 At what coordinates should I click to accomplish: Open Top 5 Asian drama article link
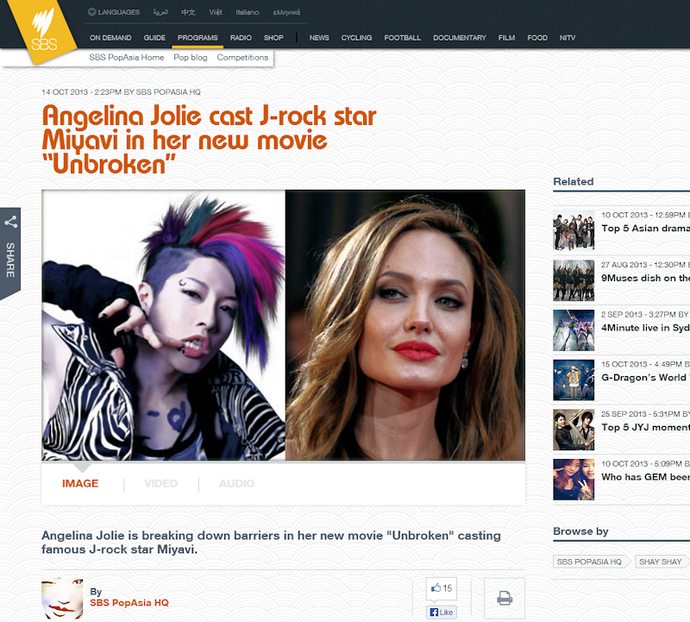645,228
